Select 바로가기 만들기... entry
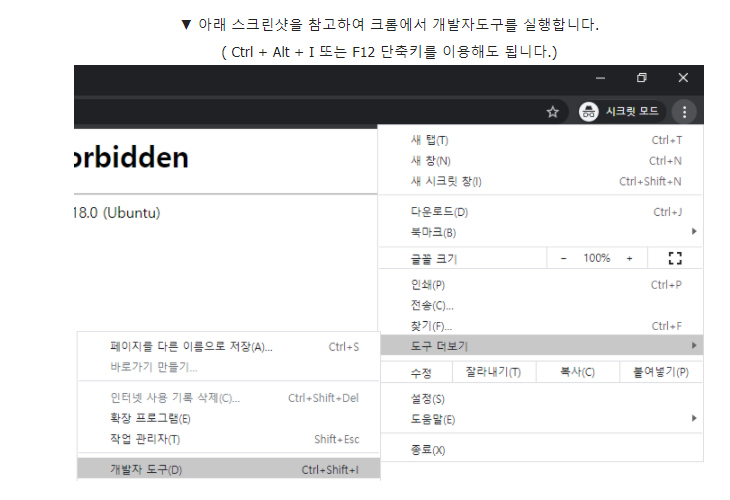This screenshot has height=500, width=730. 229,367
